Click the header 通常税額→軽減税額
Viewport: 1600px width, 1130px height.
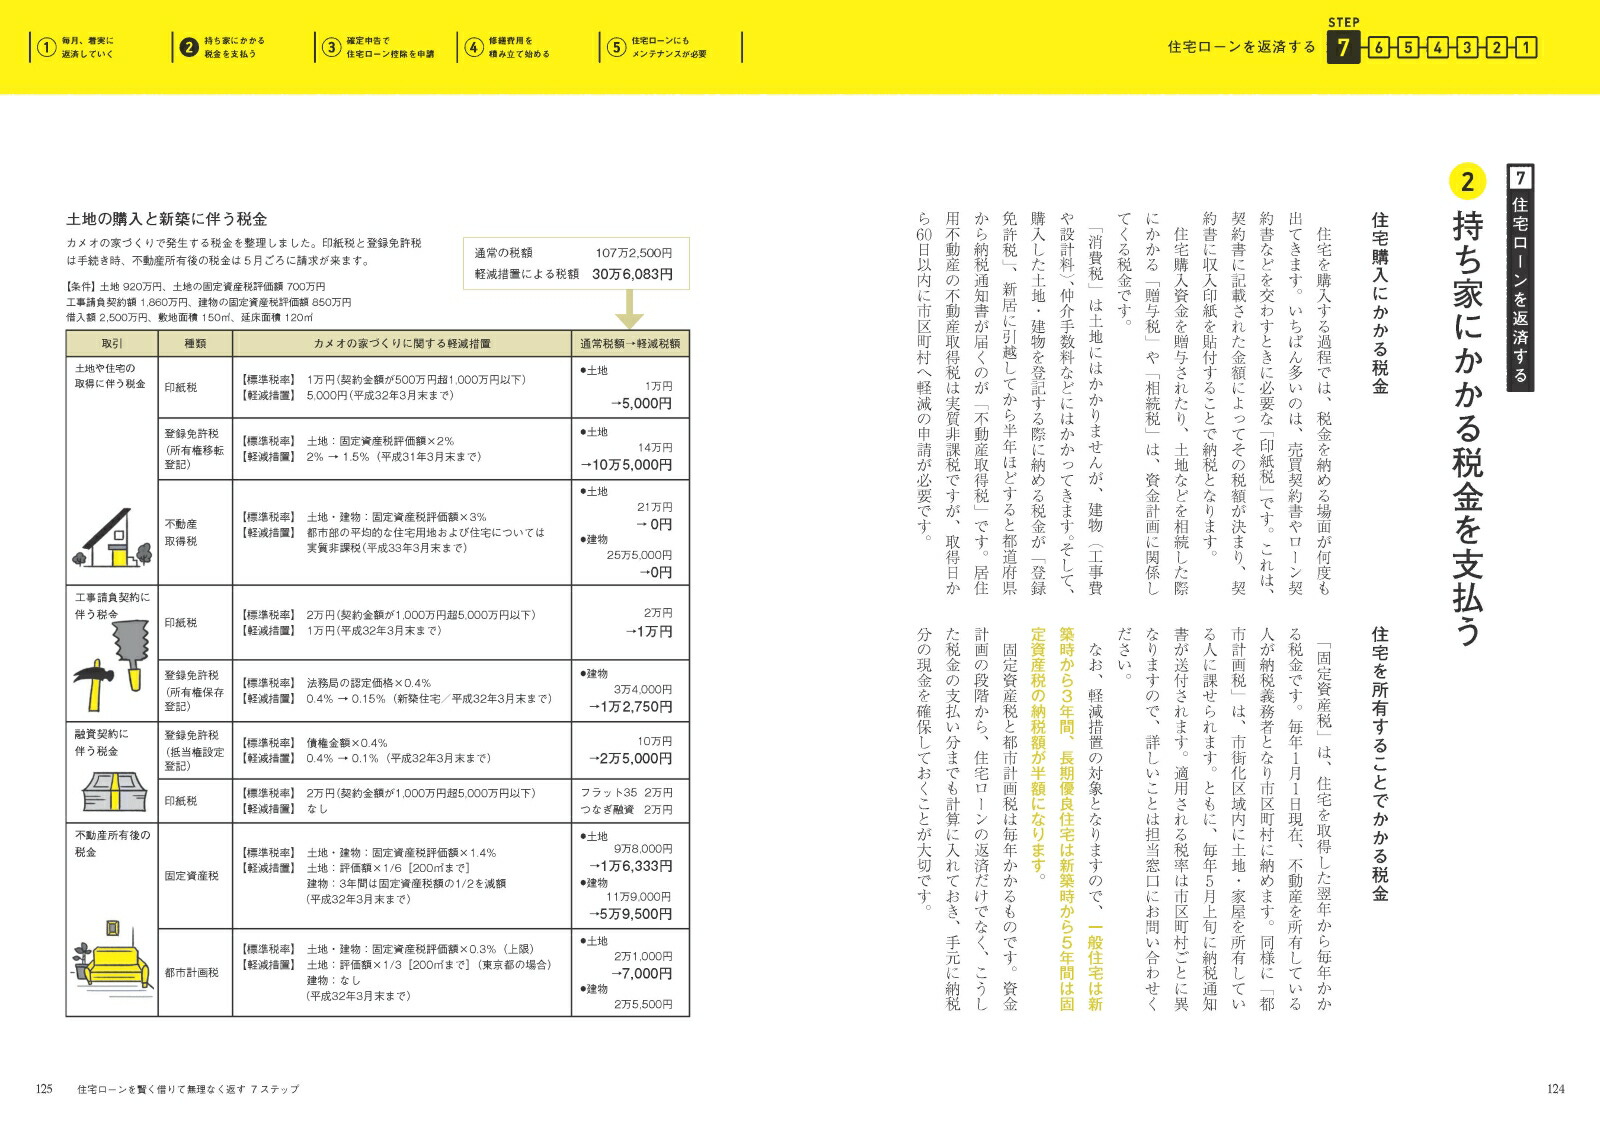630,344
